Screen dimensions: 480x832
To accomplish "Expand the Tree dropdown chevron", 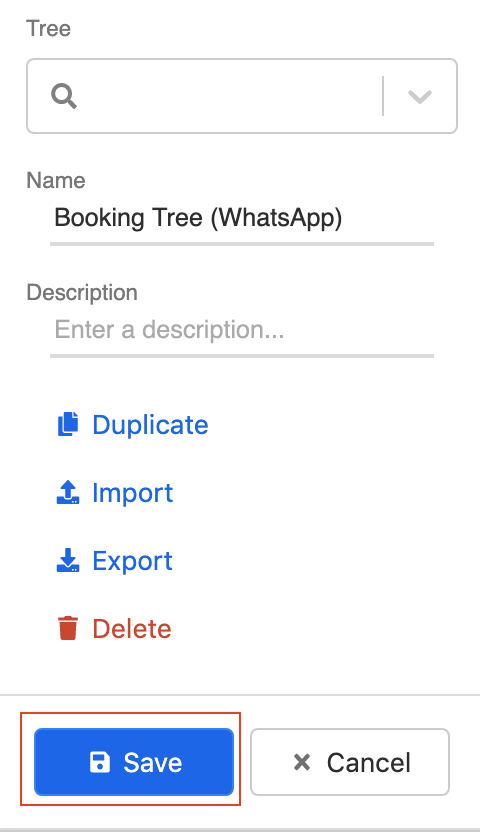I will coord(420,97).
